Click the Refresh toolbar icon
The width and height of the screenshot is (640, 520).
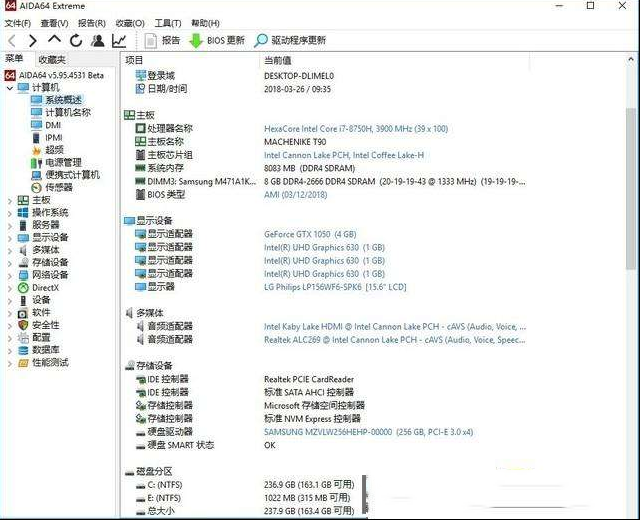(x=76, y=40)
